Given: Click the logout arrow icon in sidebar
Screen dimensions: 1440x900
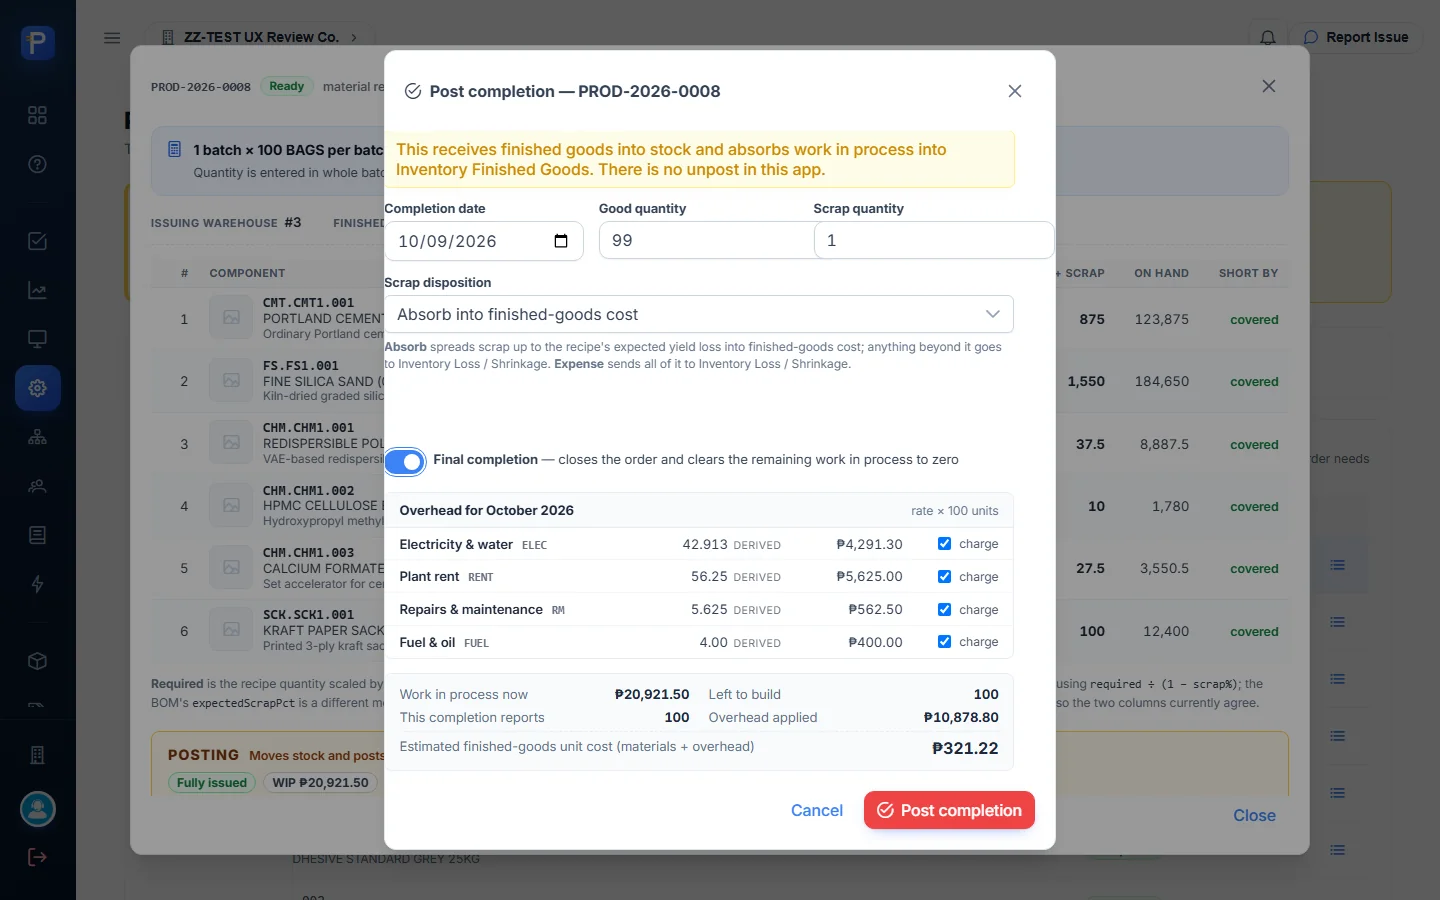Looking at the screenshot, I should (x=37, y=857).
